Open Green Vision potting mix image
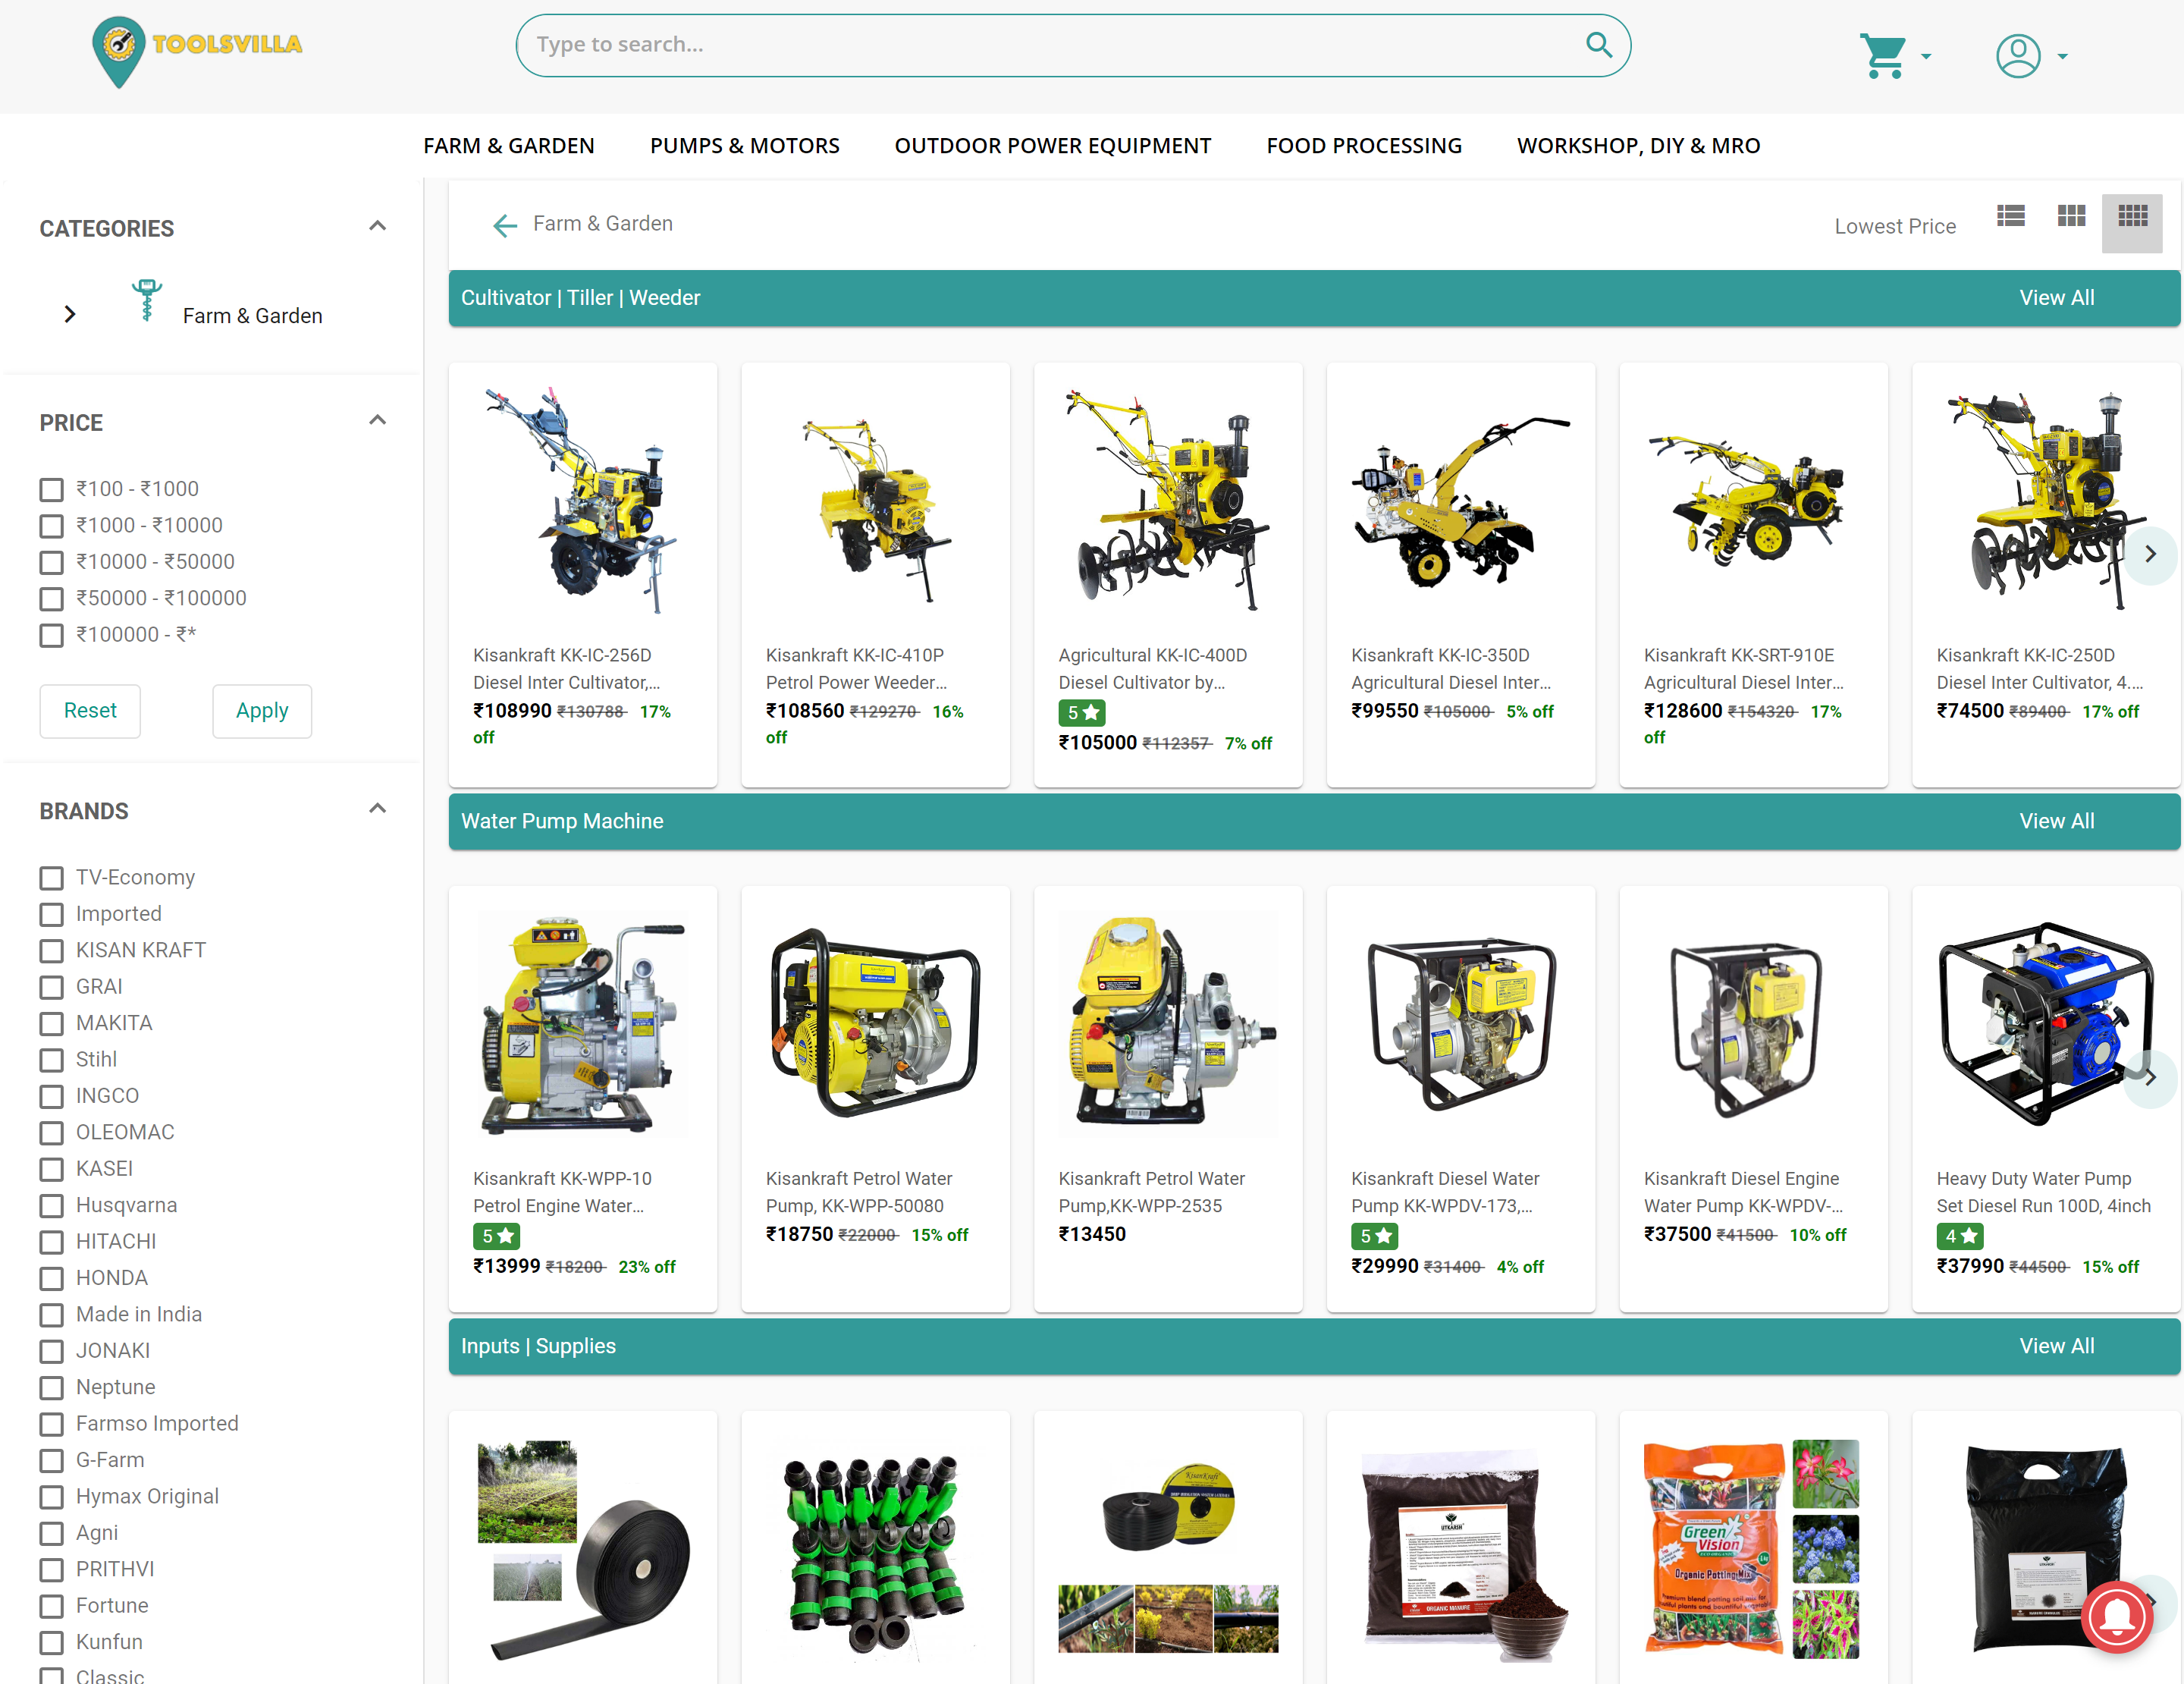Viewport: 2184px width, 1684px height. click(1753, 1549)
